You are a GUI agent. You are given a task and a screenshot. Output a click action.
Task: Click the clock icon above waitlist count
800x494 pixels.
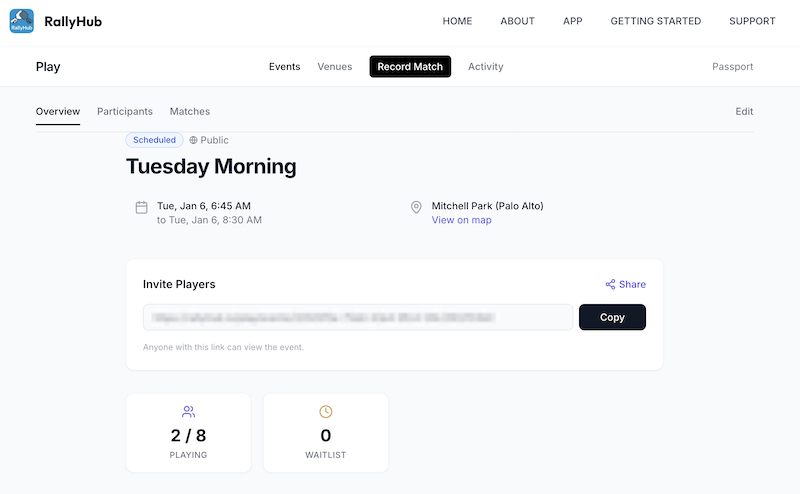pos(325,411)
